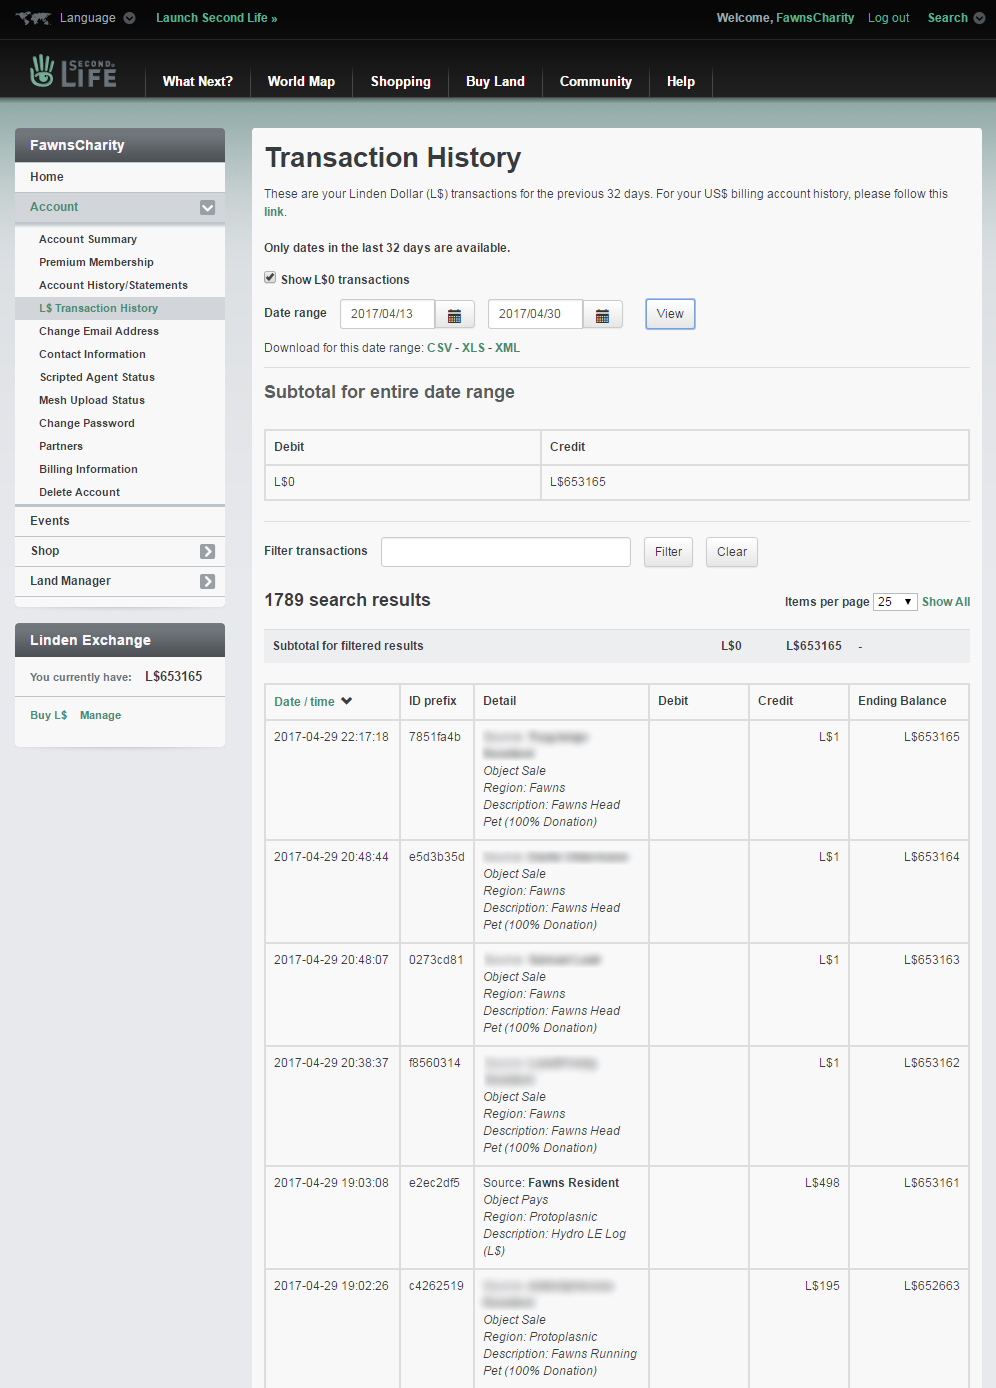Image resolution: width=996 pixels, height=1388 pixels.
Task: Click the start date input field
Action: [x=387, y=314]
